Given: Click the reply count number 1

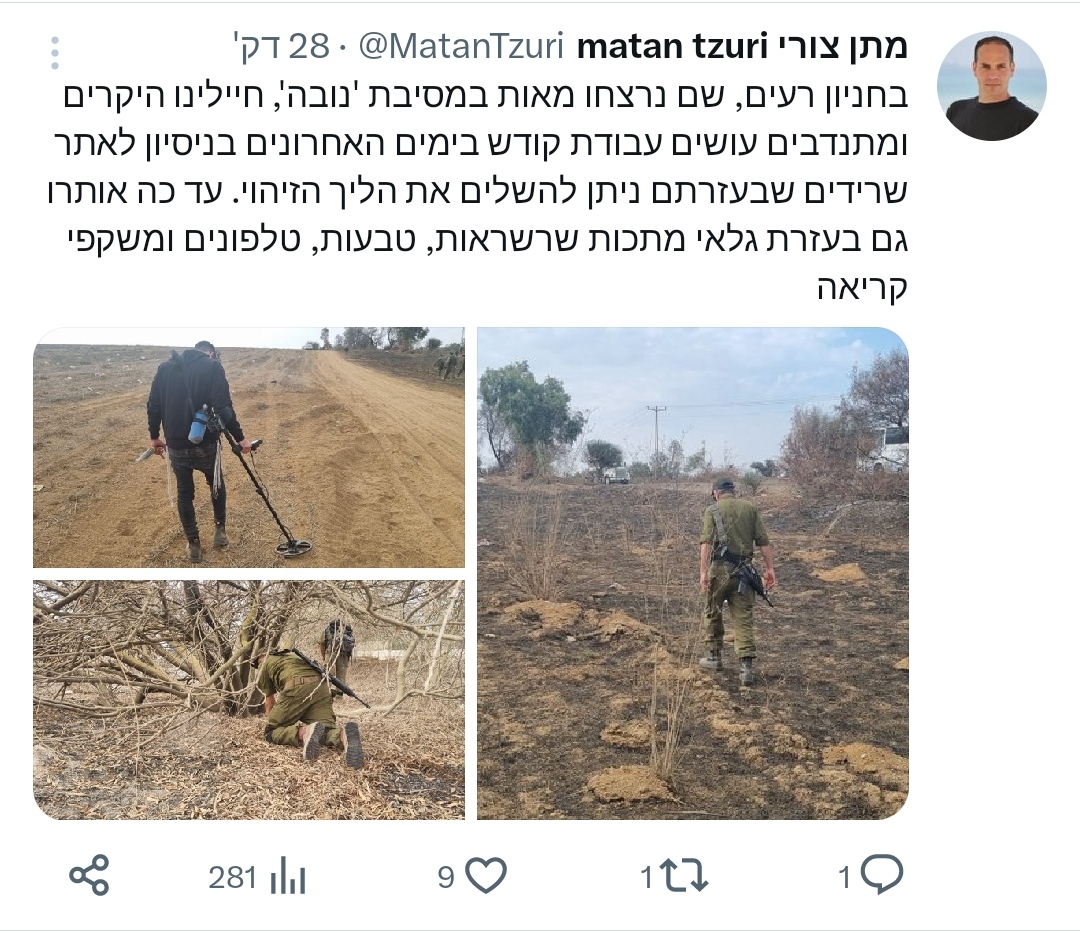Looking at the screenshot, I should (x=845, y=877).
